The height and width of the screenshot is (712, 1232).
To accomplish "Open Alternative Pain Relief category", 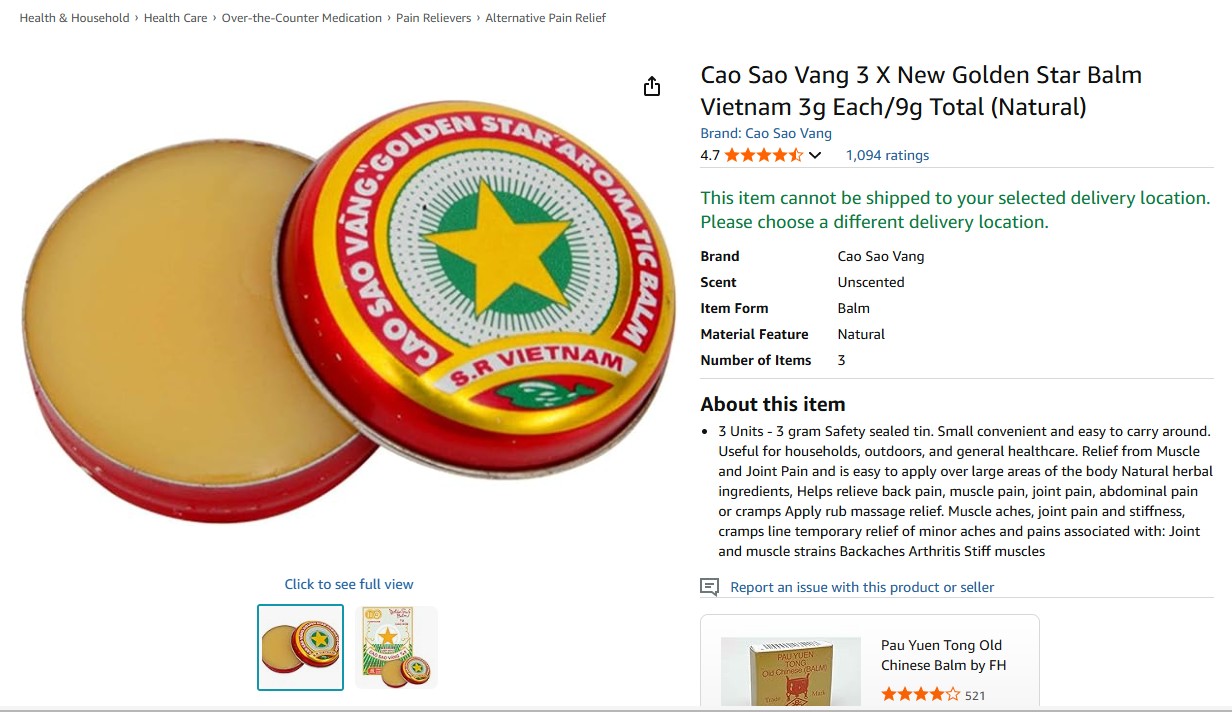I will point(546,17).
